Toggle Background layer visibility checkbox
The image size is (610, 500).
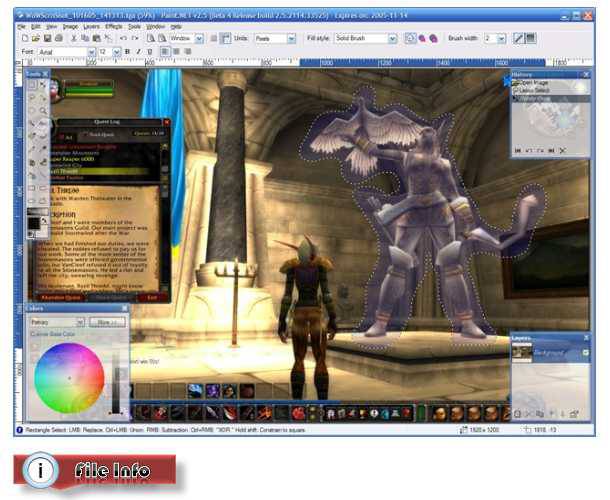click(585, 353)
